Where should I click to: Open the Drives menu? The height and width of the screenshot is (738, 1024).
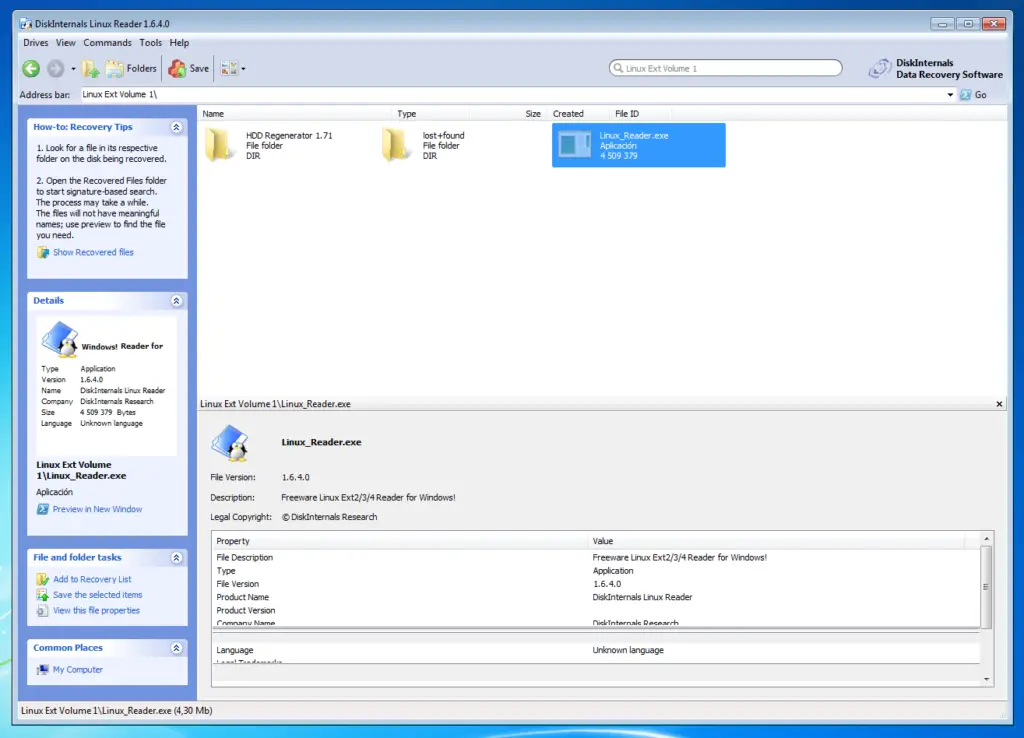click(36, 42)
